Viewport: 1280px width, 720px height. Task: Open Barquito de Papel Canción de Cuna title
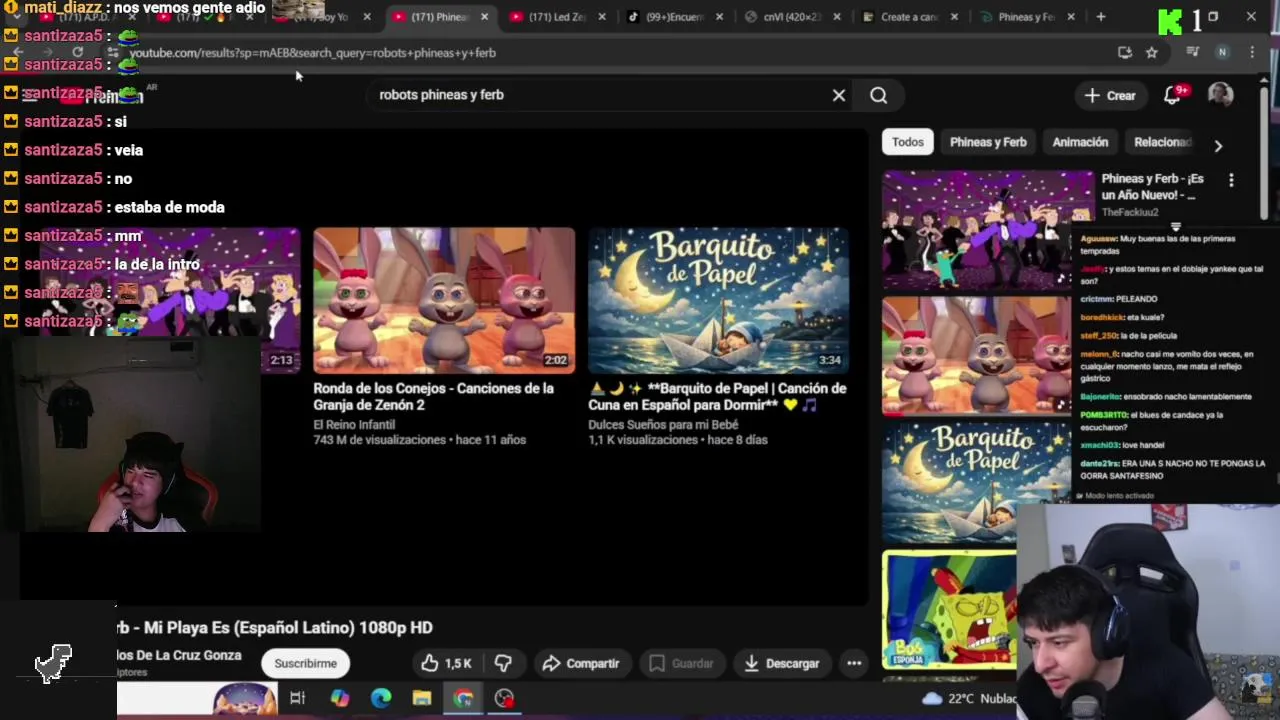click(717, 396)
